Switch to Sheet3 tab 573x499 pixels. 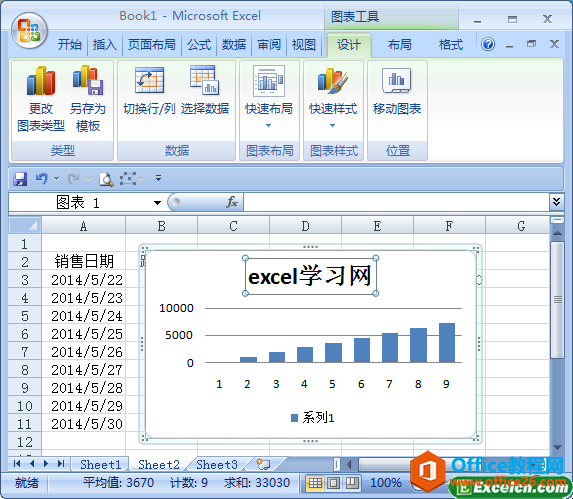217,465
